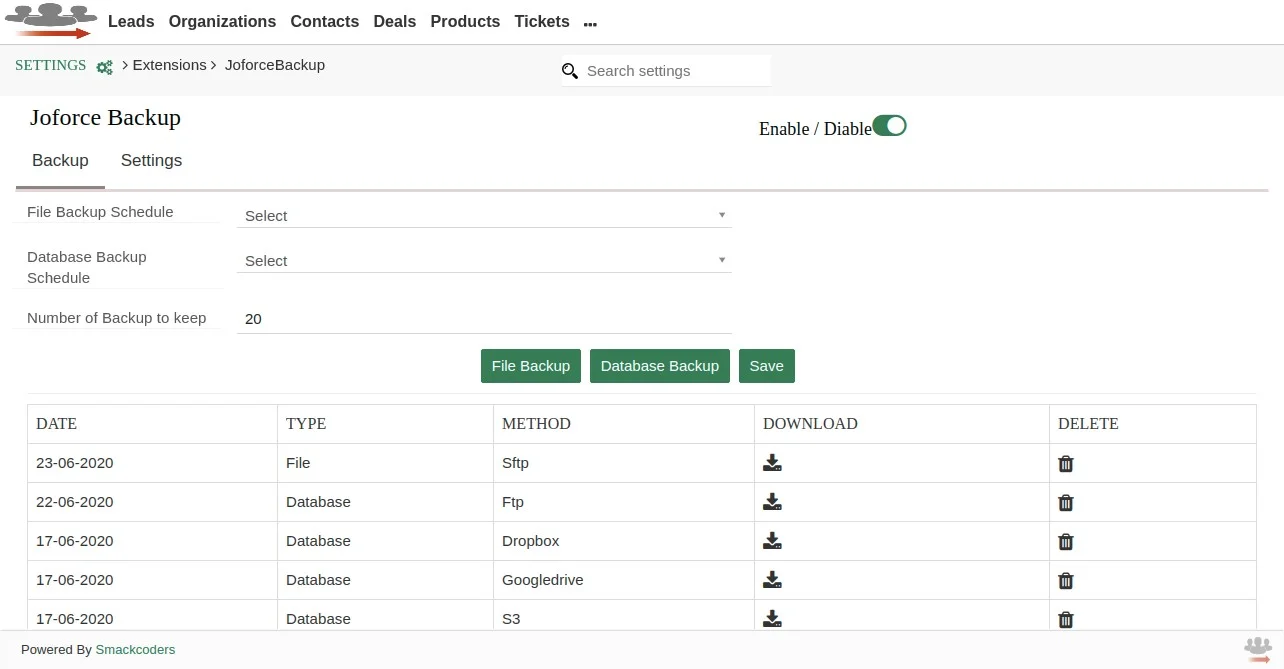Download the Sftp file backup from 23-06-2020

click(x=772, y=462)
